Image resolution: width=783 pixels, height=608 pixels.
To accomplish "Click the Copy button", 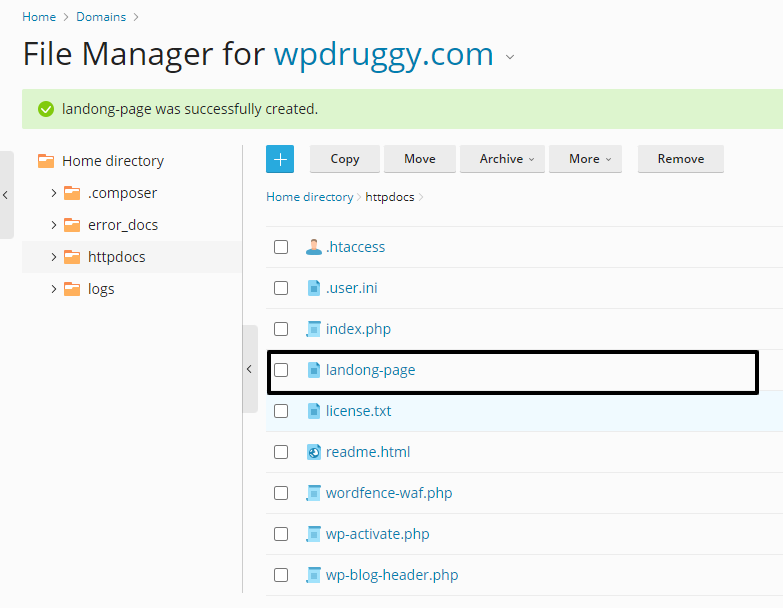I will click(x=345, y=159).
